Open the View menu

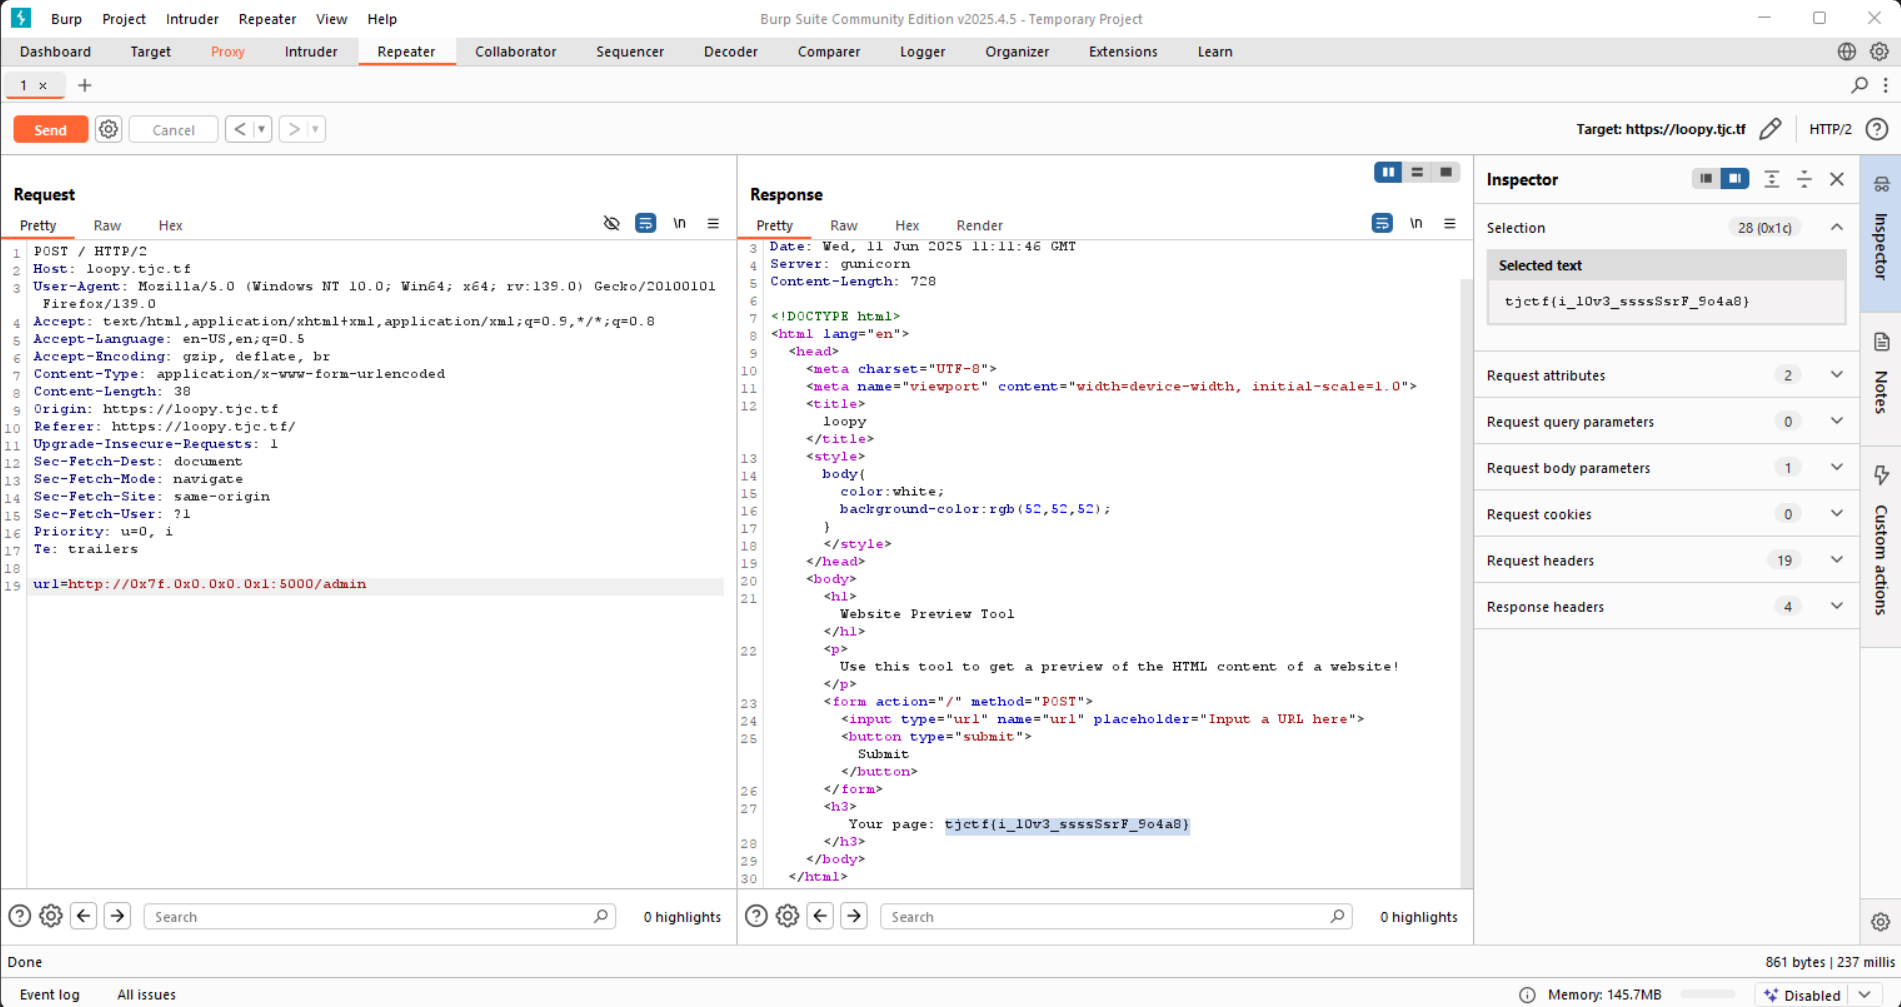pyautogui.click(x=331, y=19)
